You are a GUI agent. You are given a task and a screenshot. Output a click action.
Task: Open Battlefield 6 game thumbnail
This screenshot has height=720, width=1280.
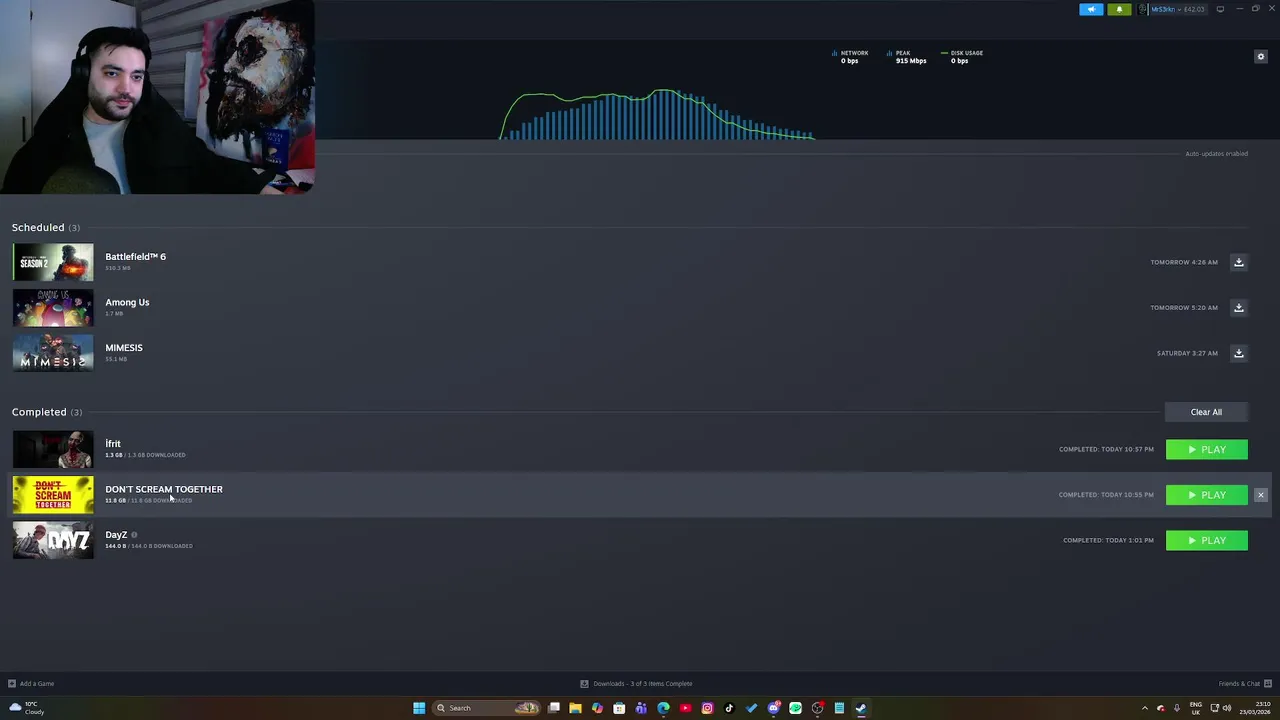[53, 262]
